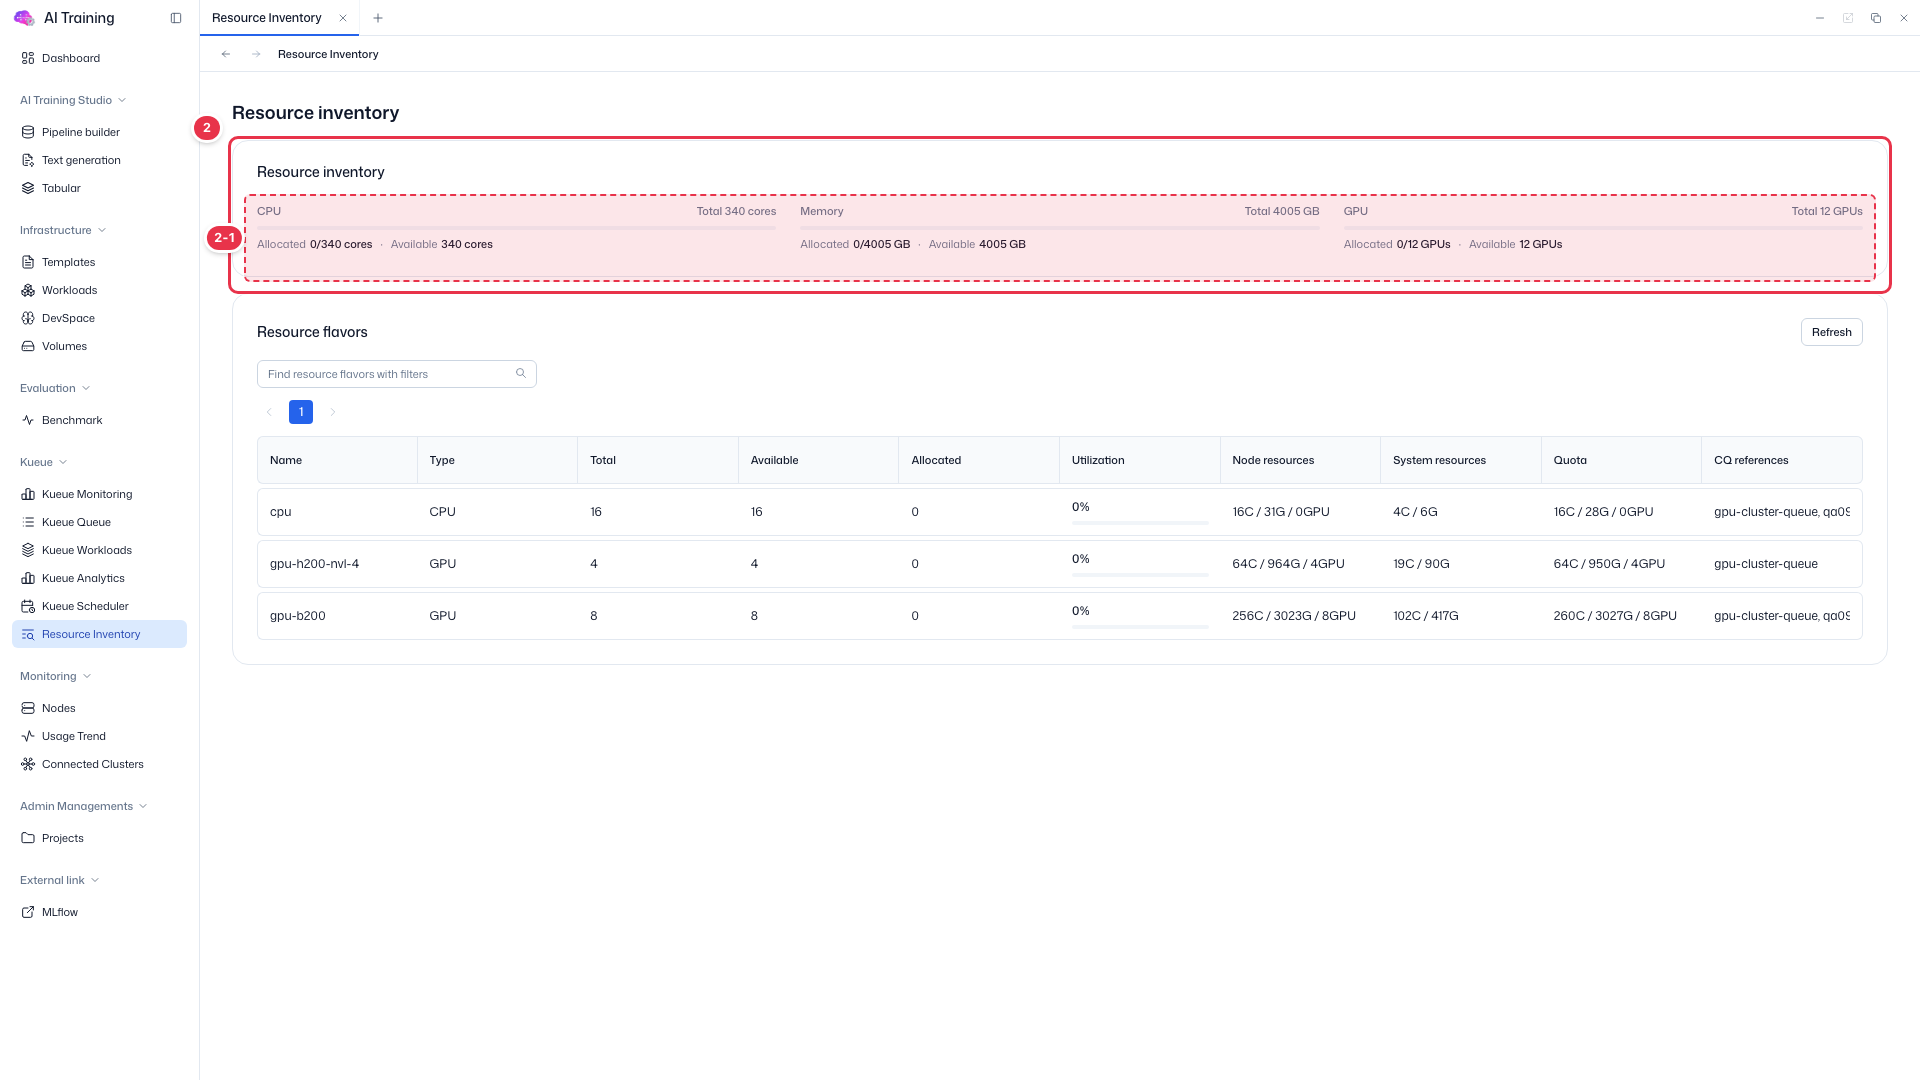This screenshot has width=1920, height=1080.
Task: Click Kueue Scheduler icon
Action: (x=28, y=606)
